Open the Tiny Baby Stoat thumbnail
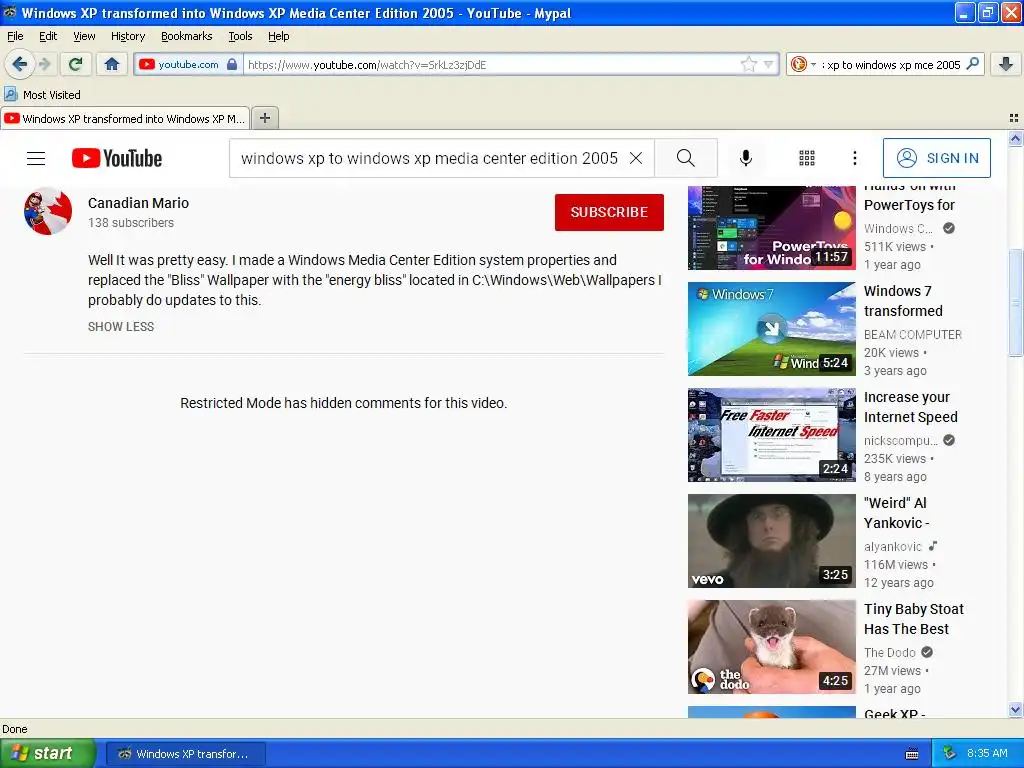The width and height of the screenshot is (1024, 768). click(771, 647)
